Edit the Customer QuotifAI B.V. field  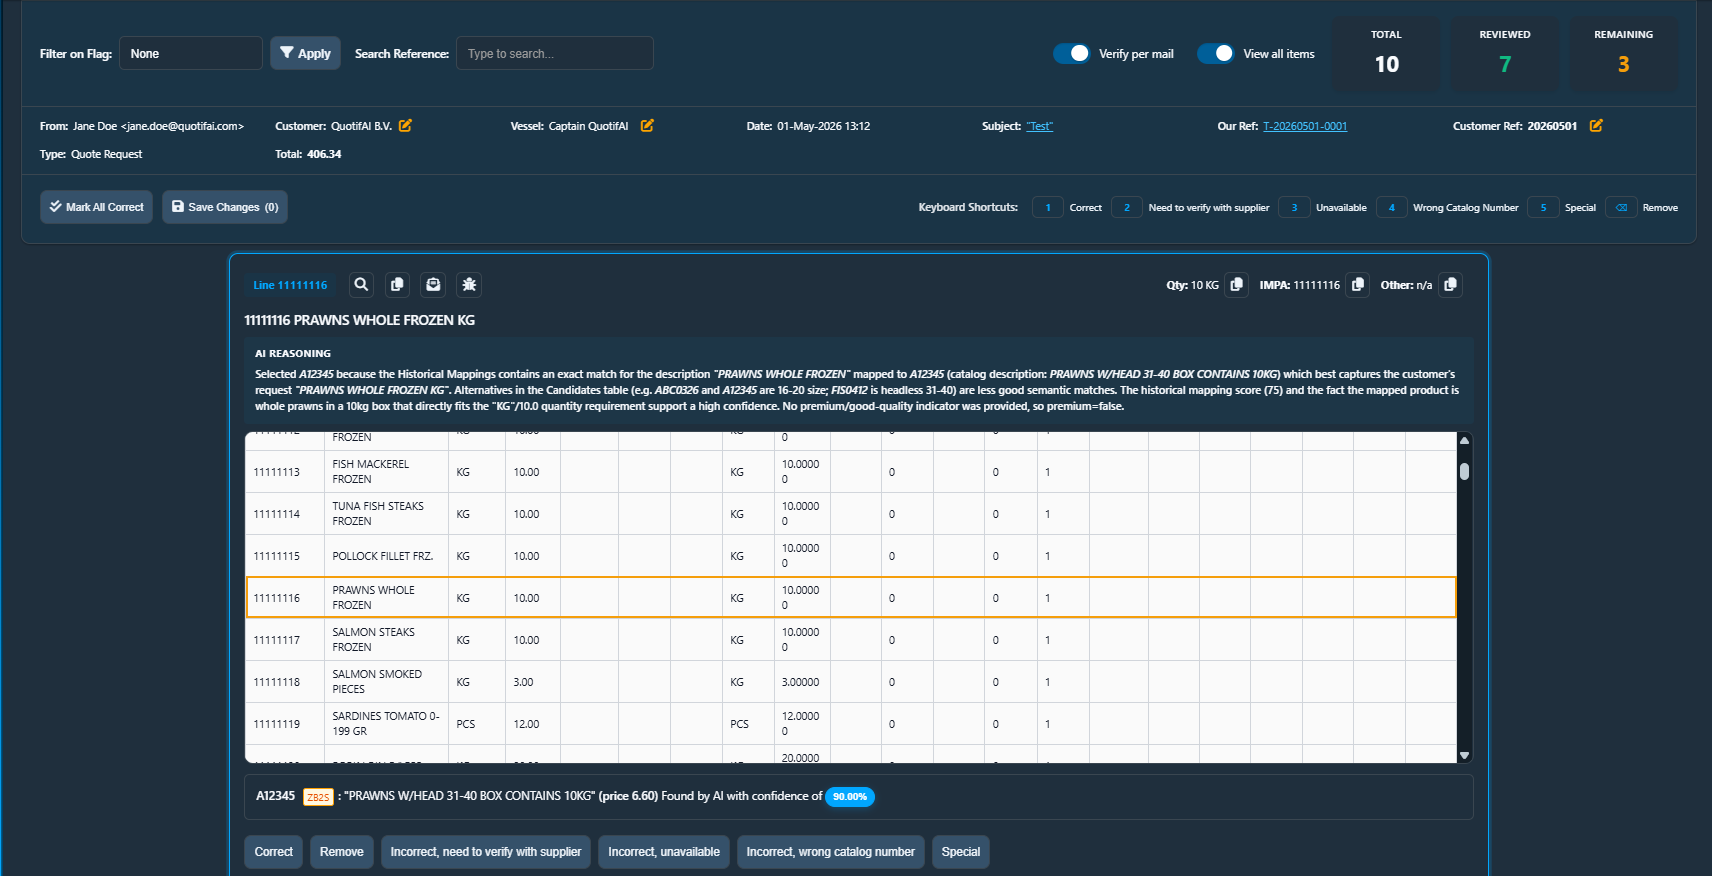(x=405, y=126)
